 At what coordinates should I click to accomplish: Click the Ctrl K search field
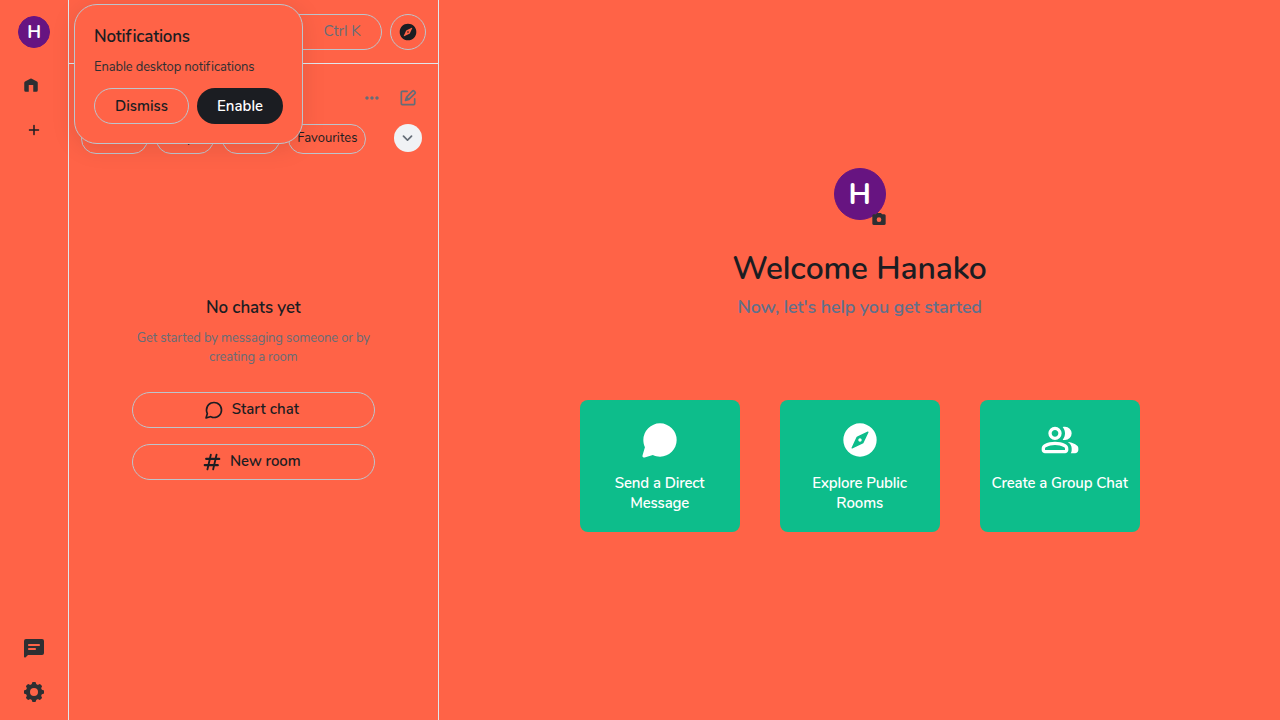pyautogui.click(x=341, y=32)
